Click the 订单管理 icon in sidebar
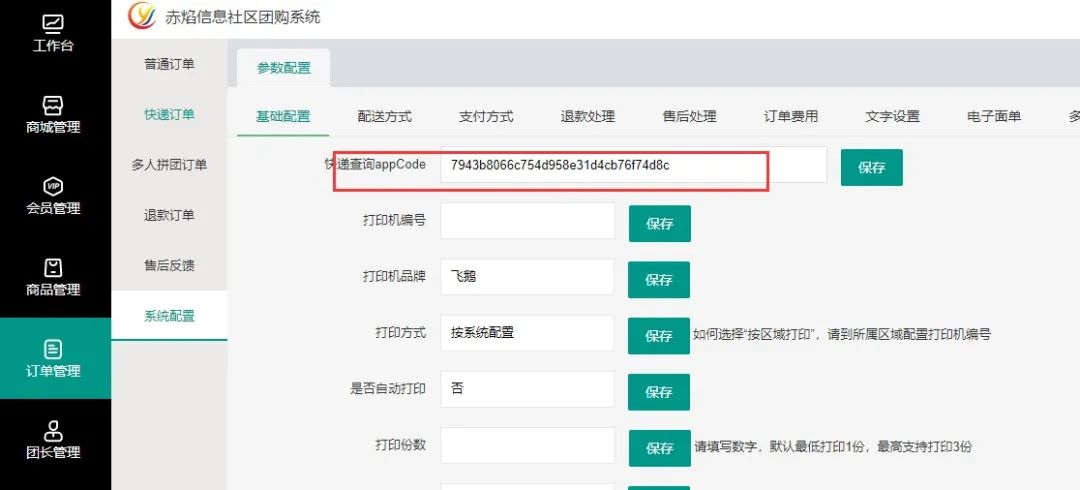The height and width of the screenshot is (490, 1080). coord(54,349)
